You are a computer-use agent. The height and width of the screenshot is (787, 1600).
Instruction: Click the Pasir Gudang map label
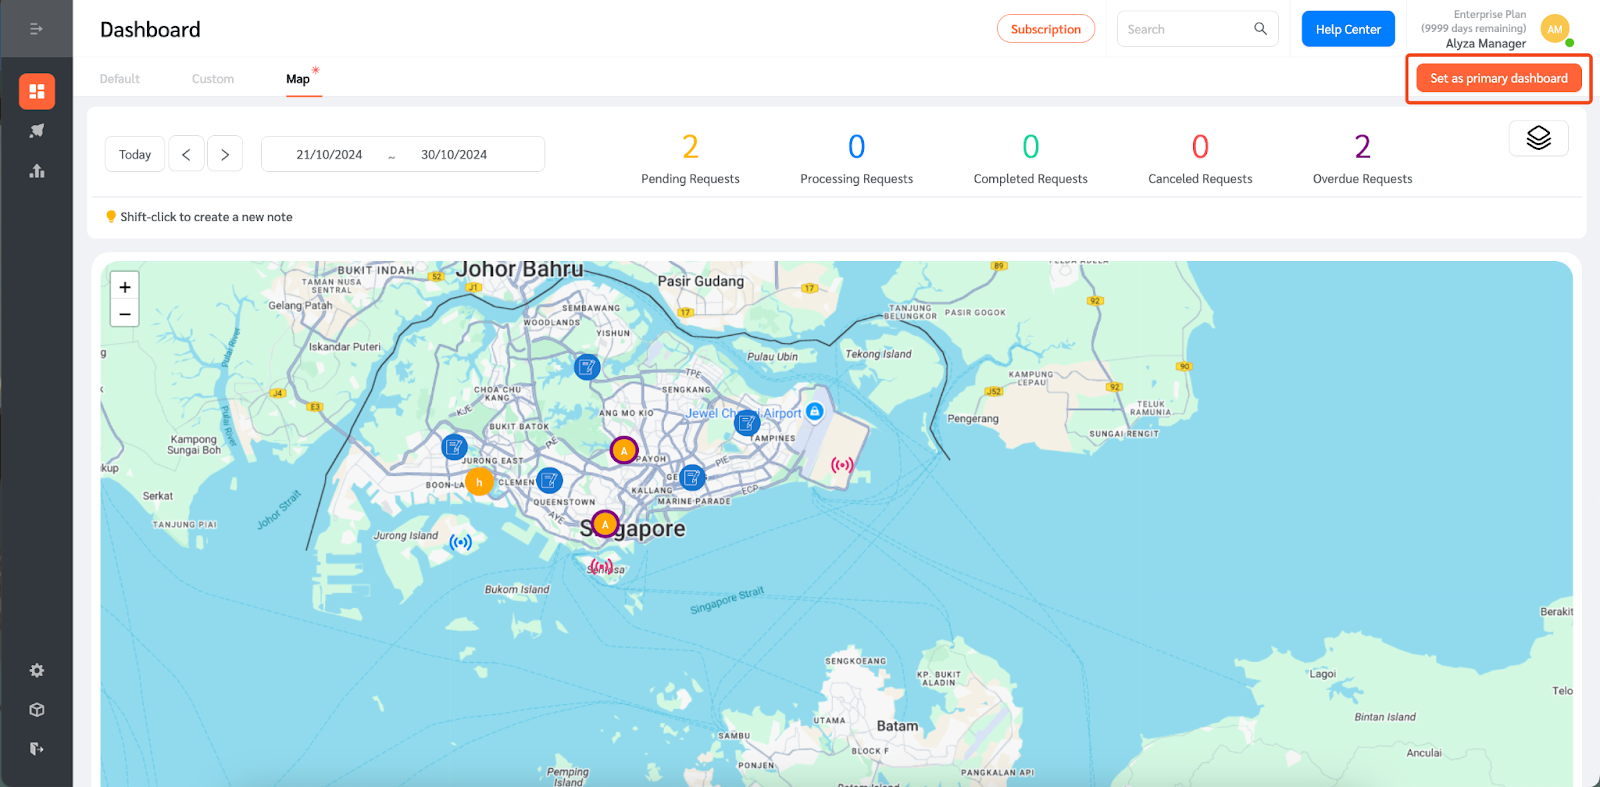tap(701, 281)
